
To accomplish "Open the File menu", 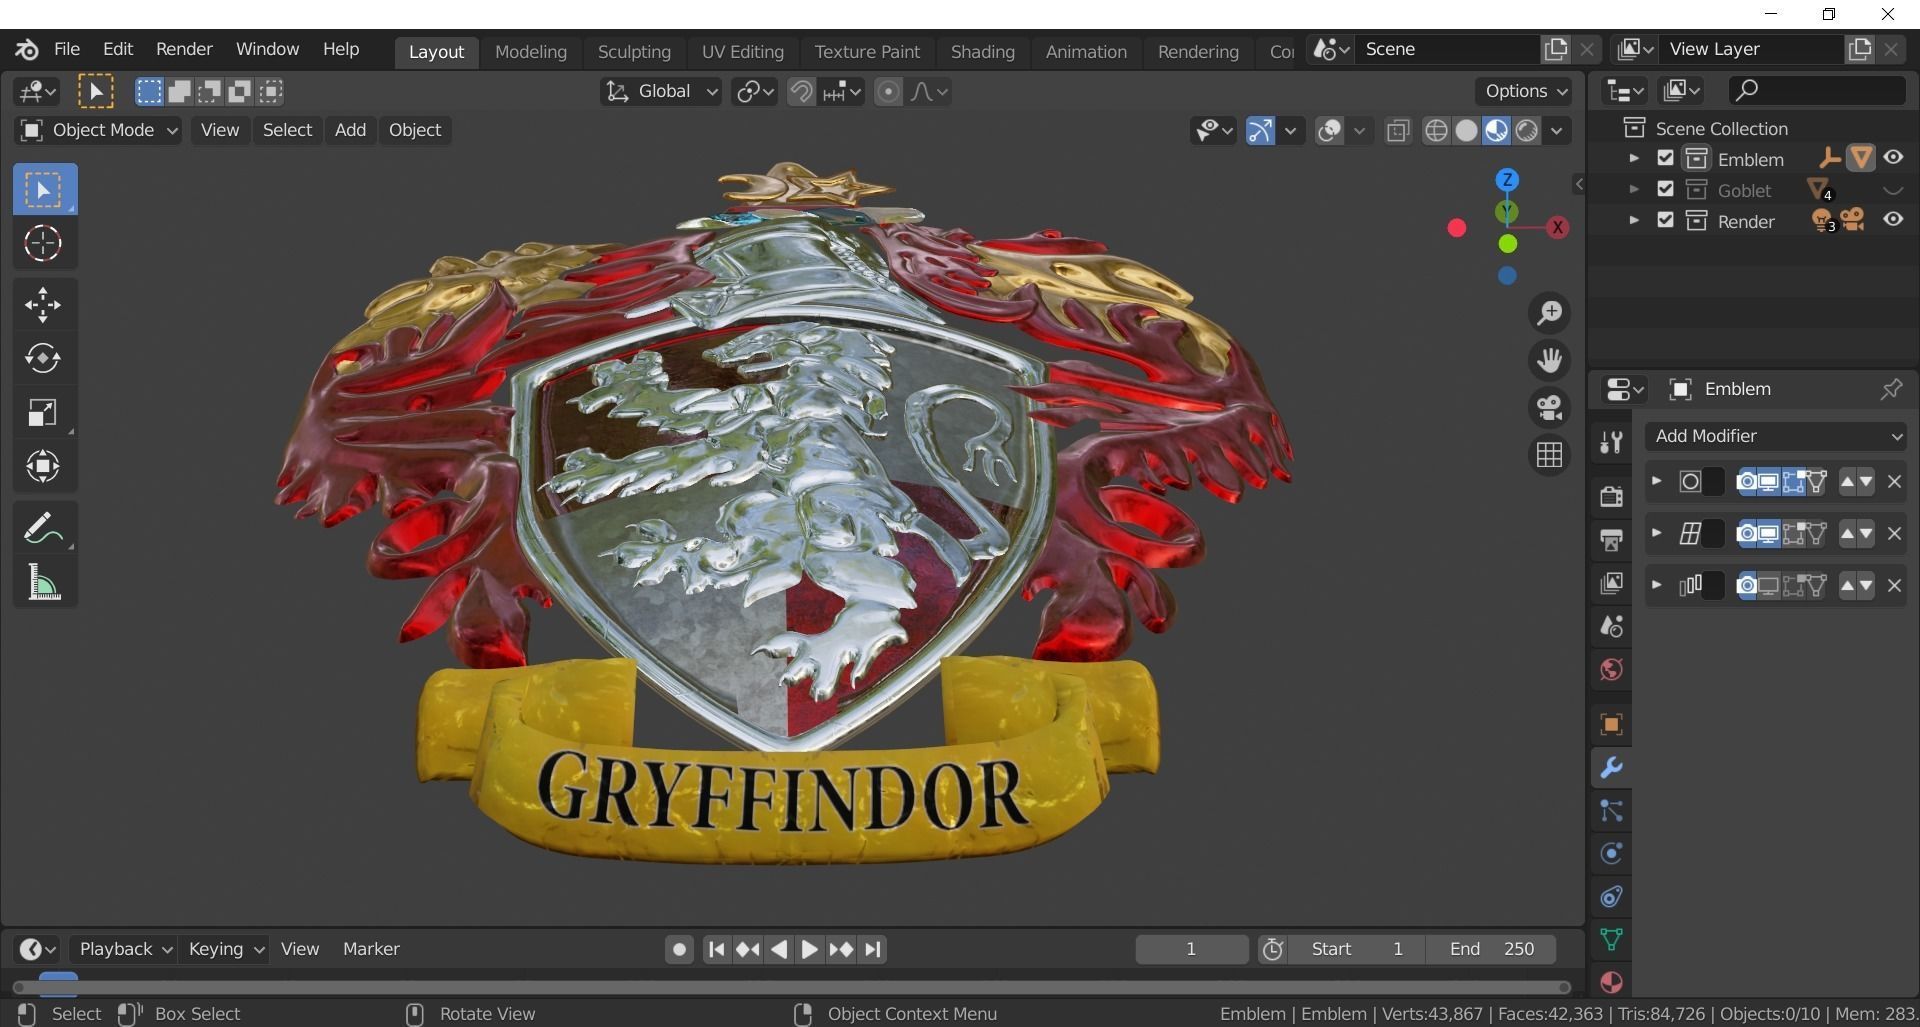I will [67, 49].
